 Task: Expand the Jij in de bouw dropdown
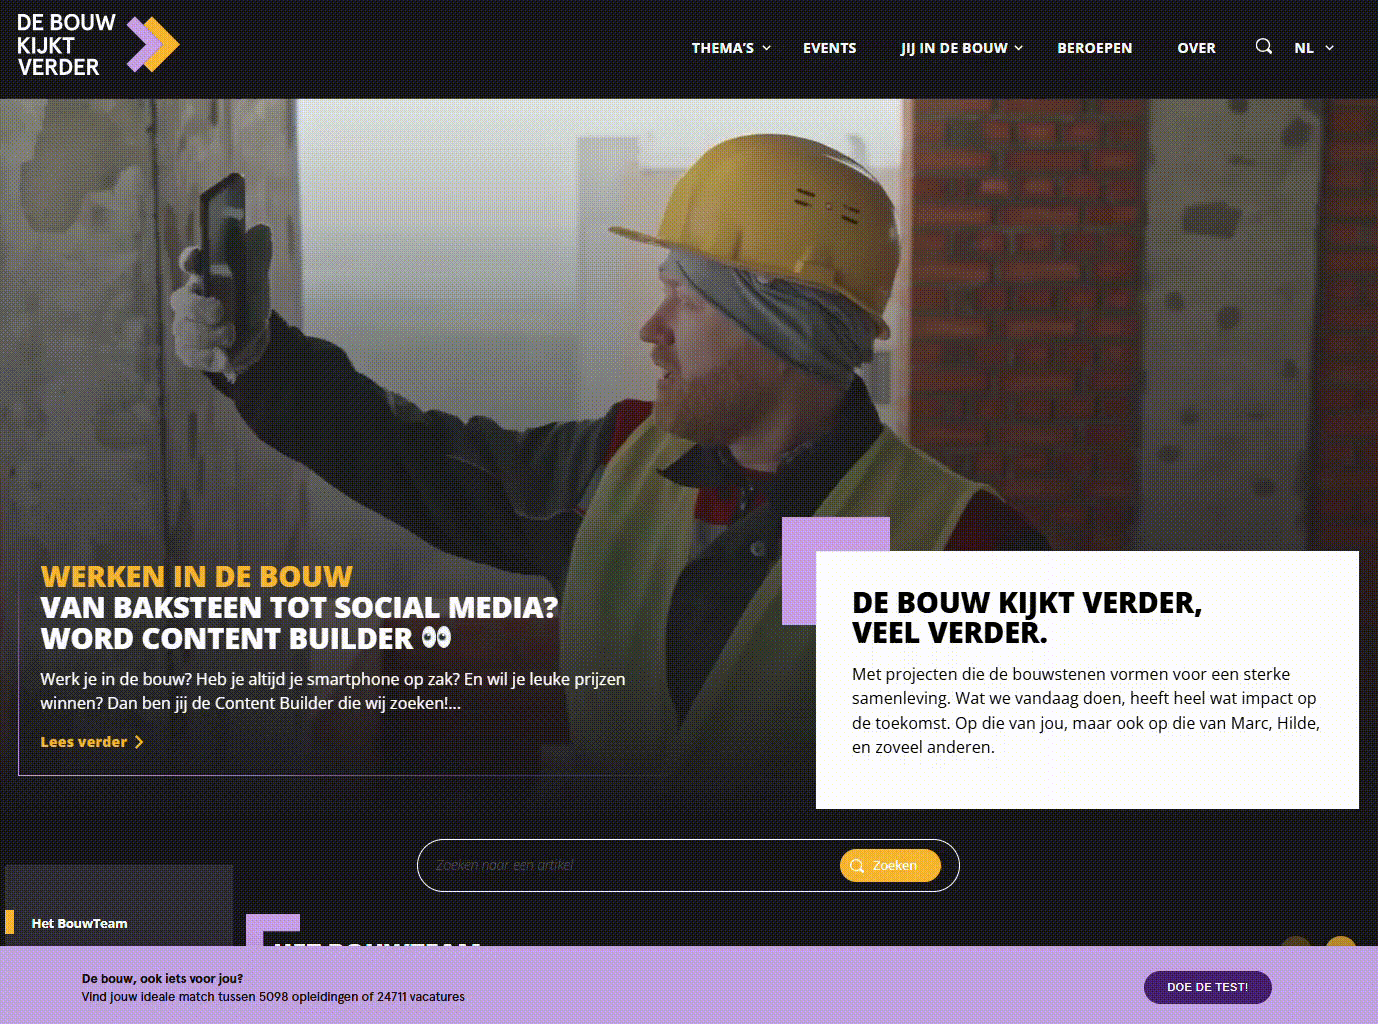961,48
